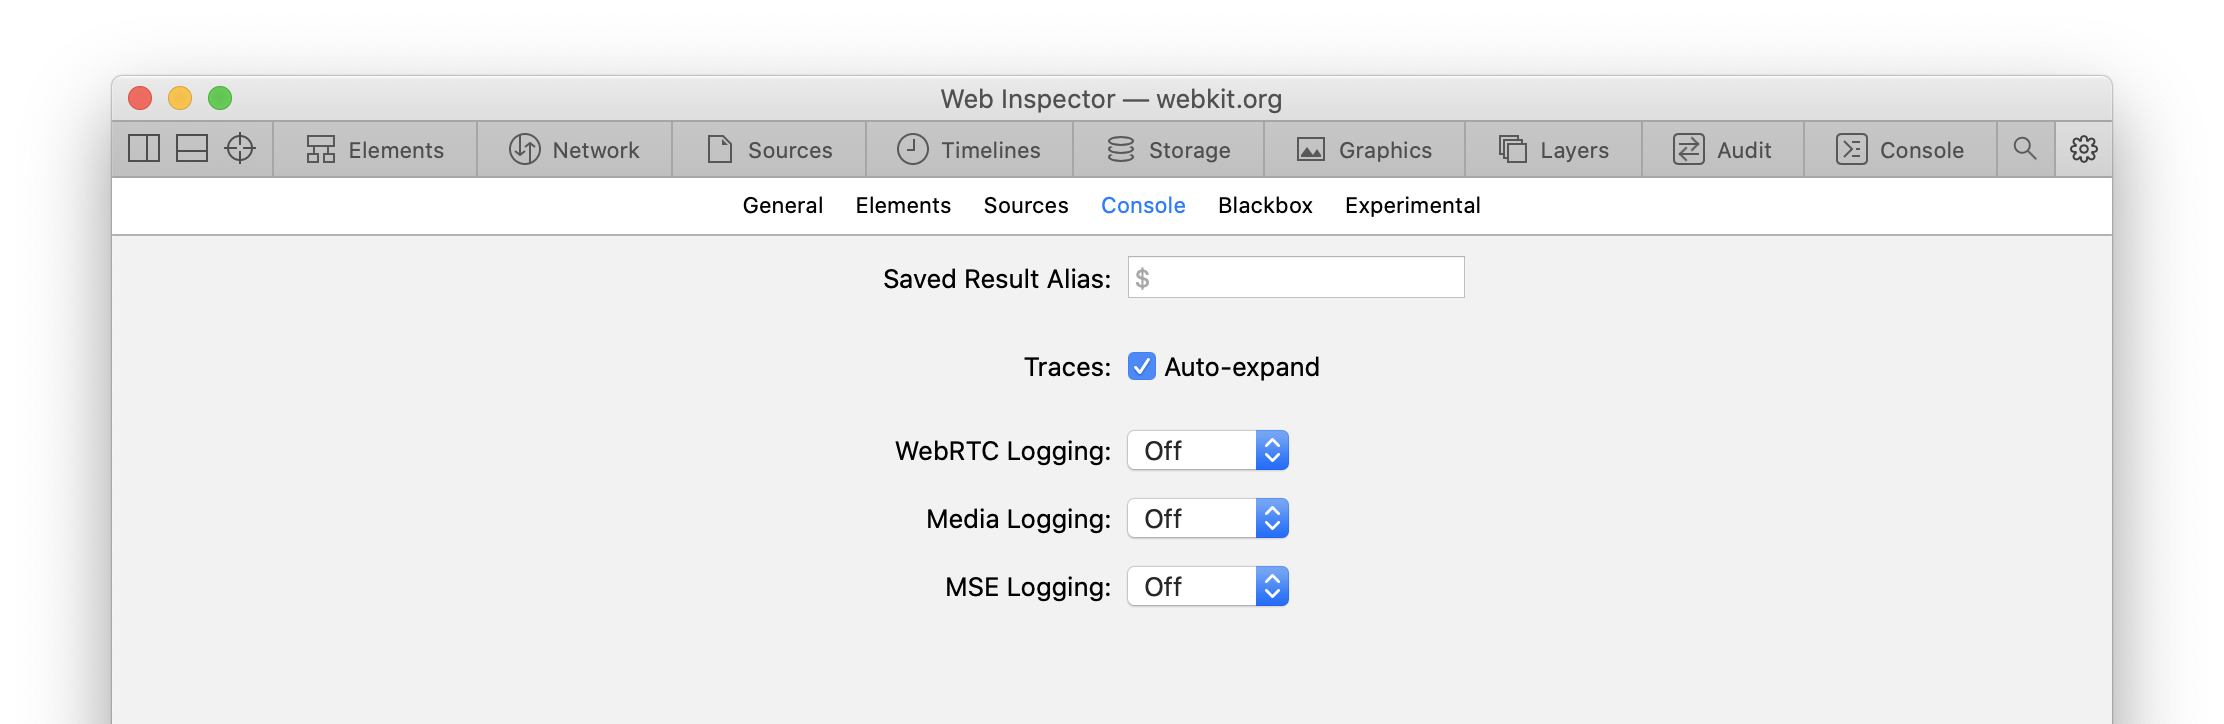Screen dimensions: 2224x724
Task: Open the search magnifier icon
Action: point(2025,149)
